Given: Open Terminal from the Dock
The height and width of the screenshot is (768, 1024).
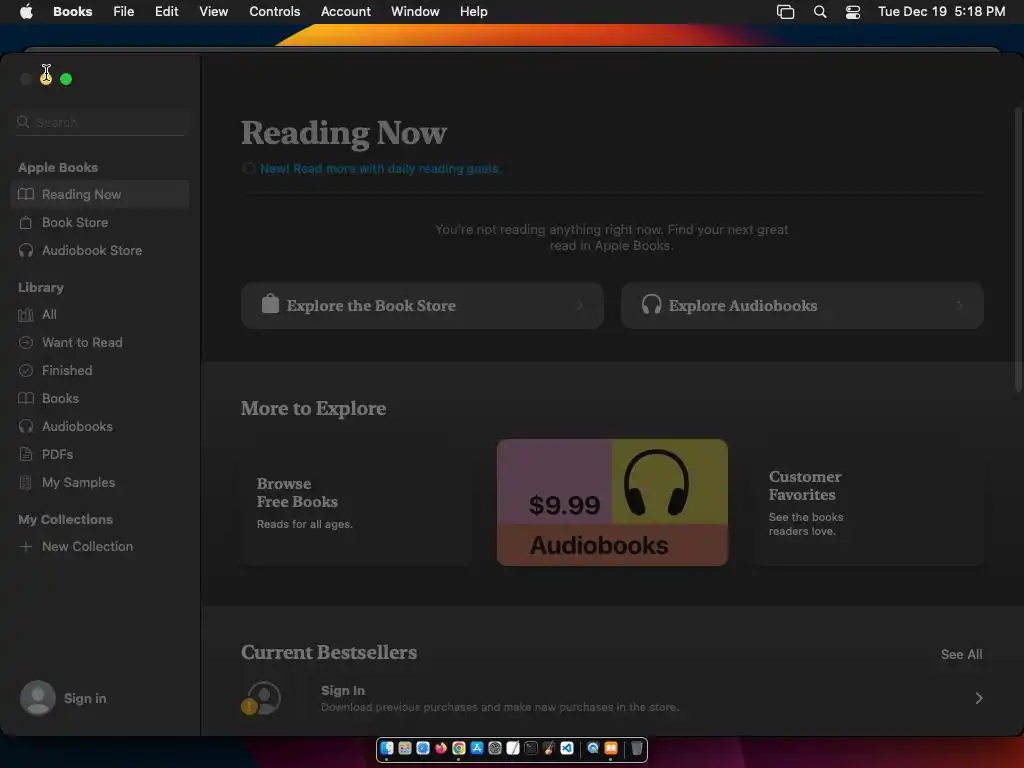Looking at the screenshot, I should click(x=531, y=748).
